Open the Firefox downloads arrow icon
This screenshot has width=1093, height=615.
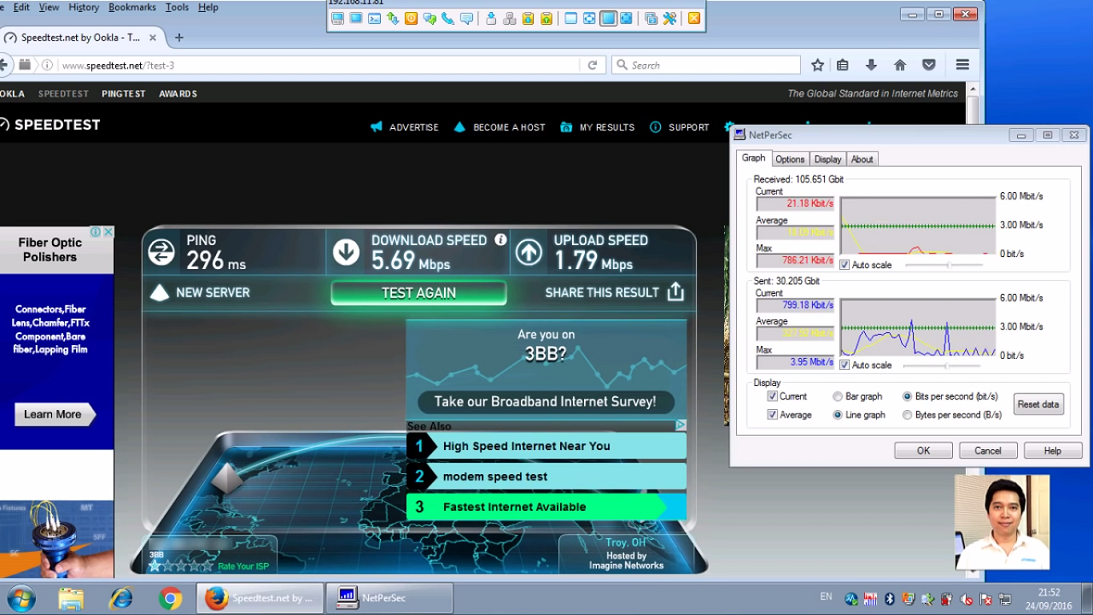[x=871, y=65]
